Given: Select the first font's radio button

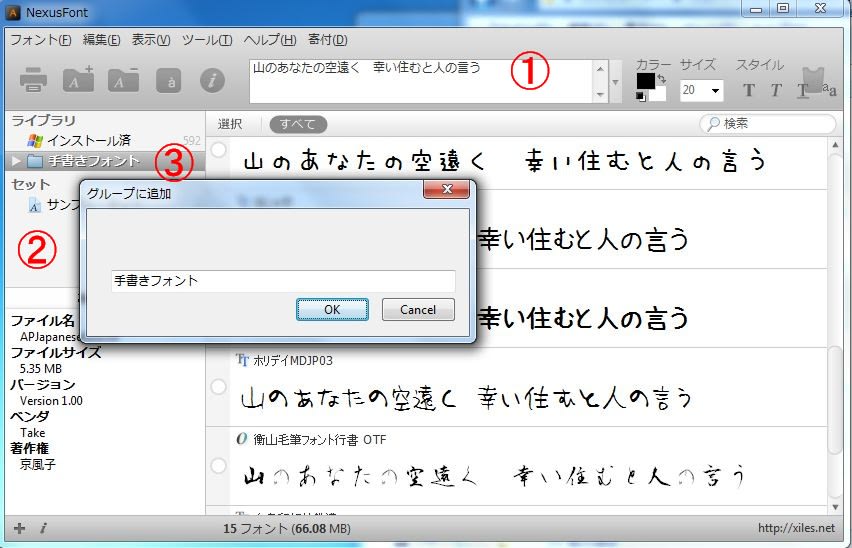Looking at the screenshot, I should (x=218, y=149).
